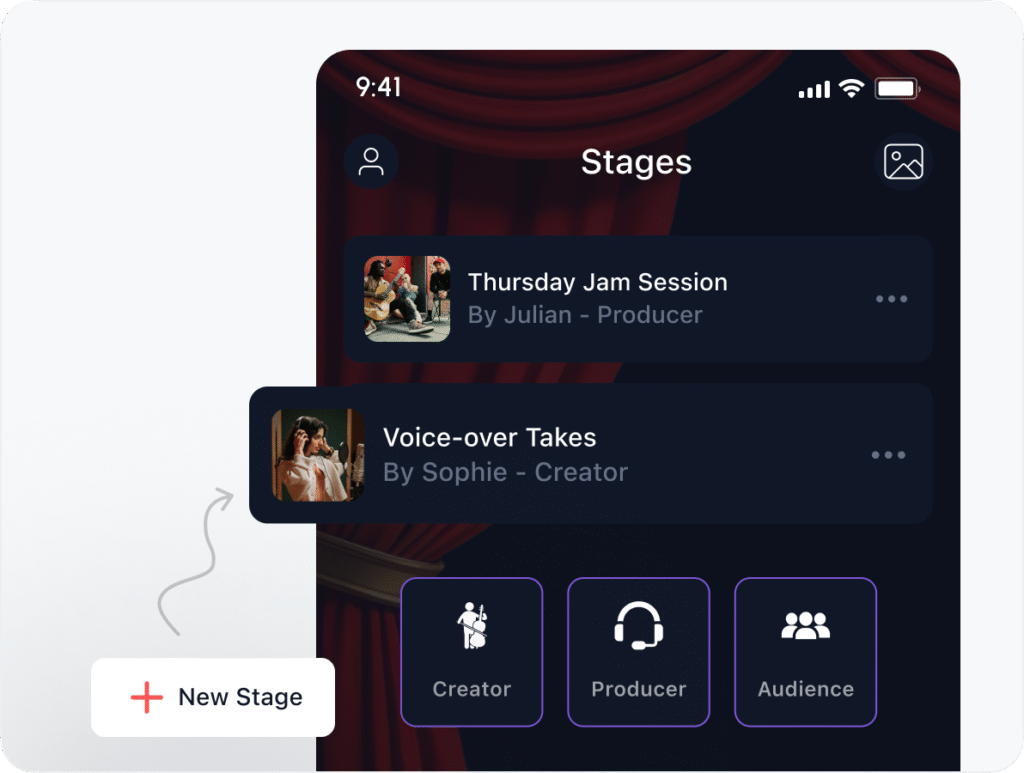The height and width of the screenshot is (773, 1024).
Task: Choose the Creator role card label
Action: click(x=472, y=689)
